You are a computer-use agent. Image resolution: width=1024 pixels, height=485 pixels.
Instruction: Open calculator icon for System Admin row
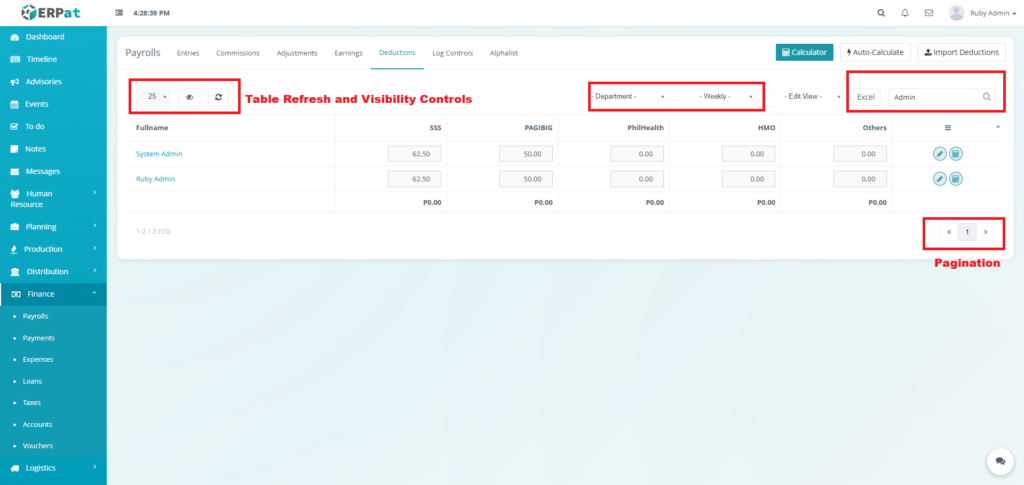click(955, 154)
